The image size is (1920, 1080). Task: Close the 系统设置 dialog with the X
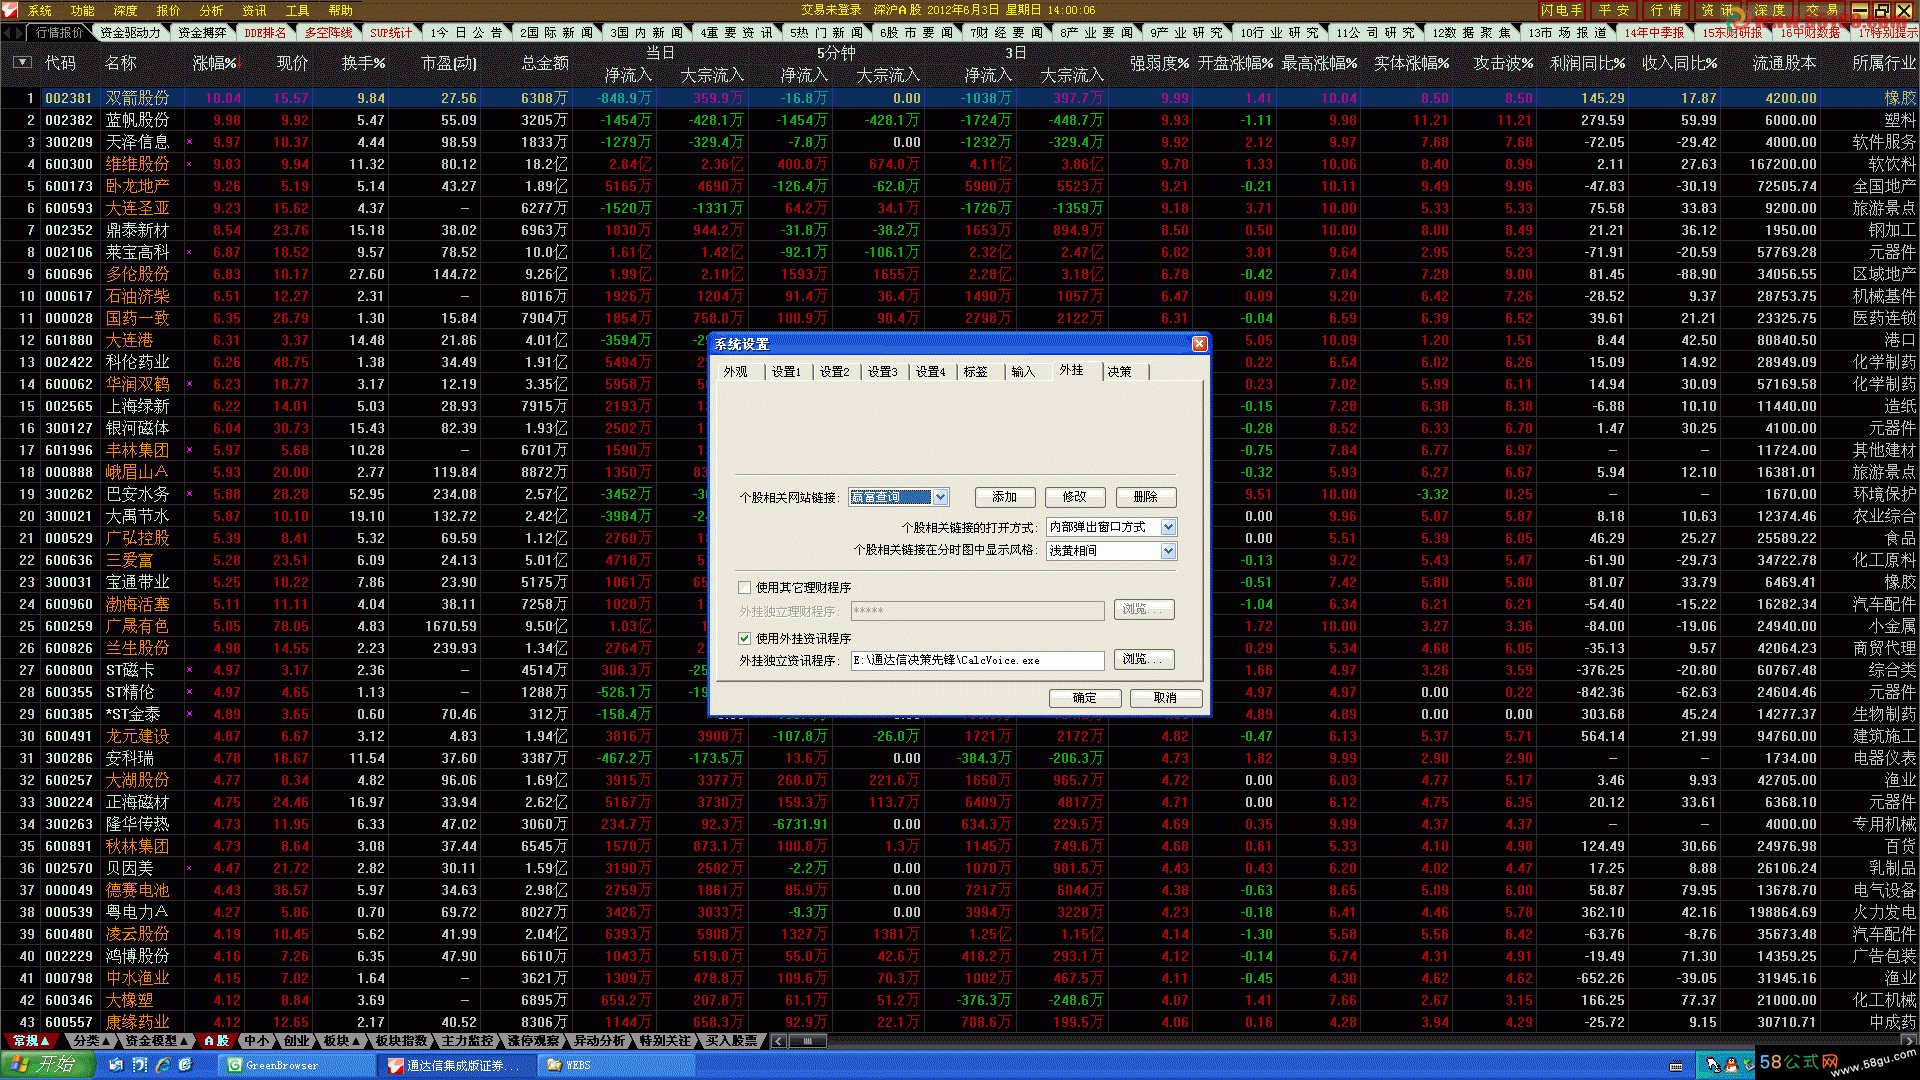tap(1199, 344)
